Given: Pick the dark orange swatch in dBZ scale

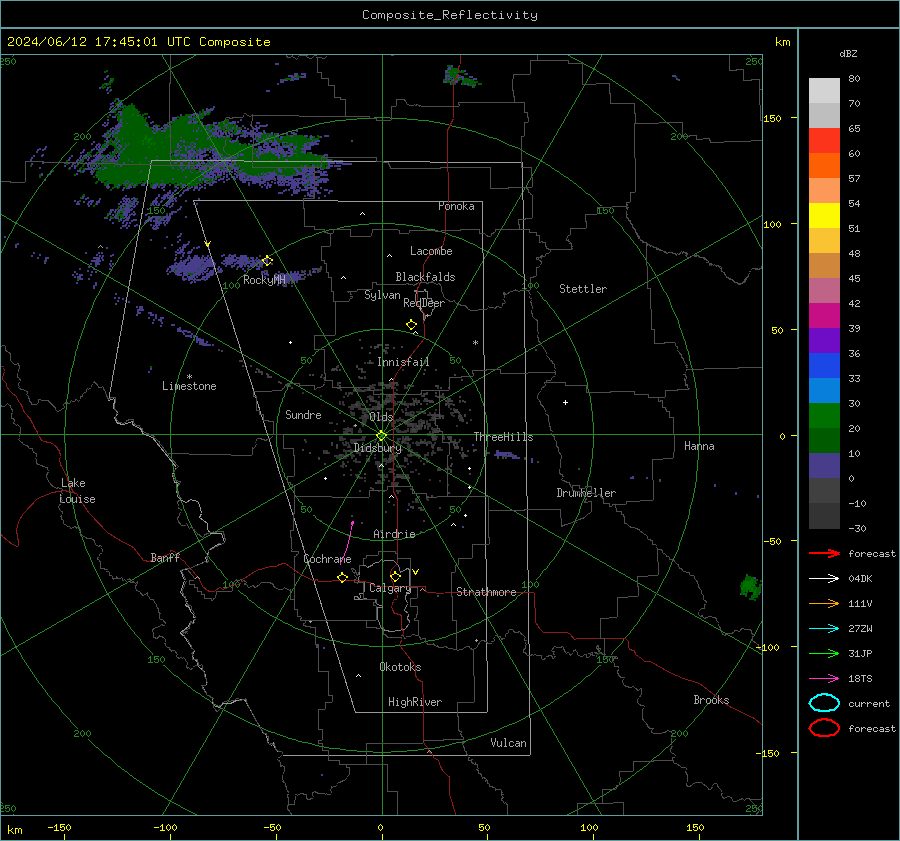Looking at the screenshot, I should pos(824,166).
